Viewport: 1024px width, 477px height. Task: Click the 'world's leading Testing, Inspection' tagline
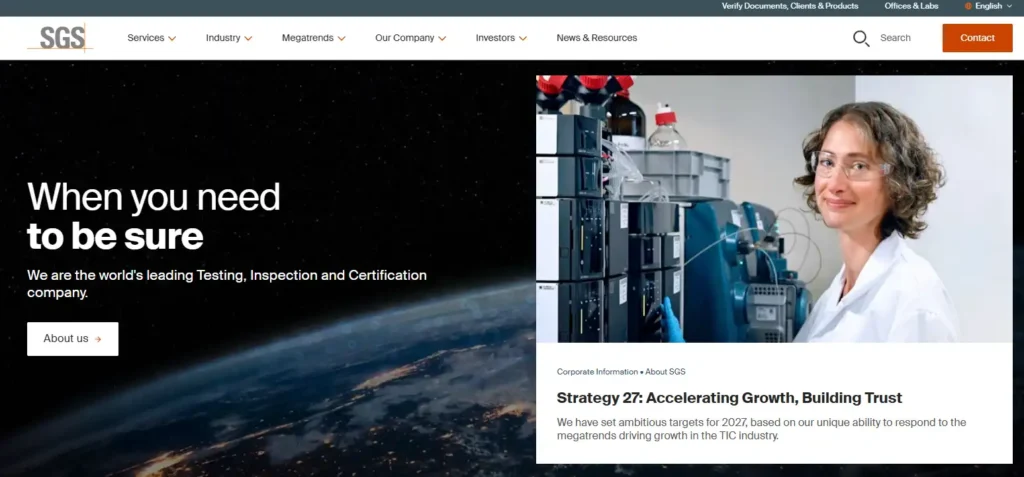point(227,284)
